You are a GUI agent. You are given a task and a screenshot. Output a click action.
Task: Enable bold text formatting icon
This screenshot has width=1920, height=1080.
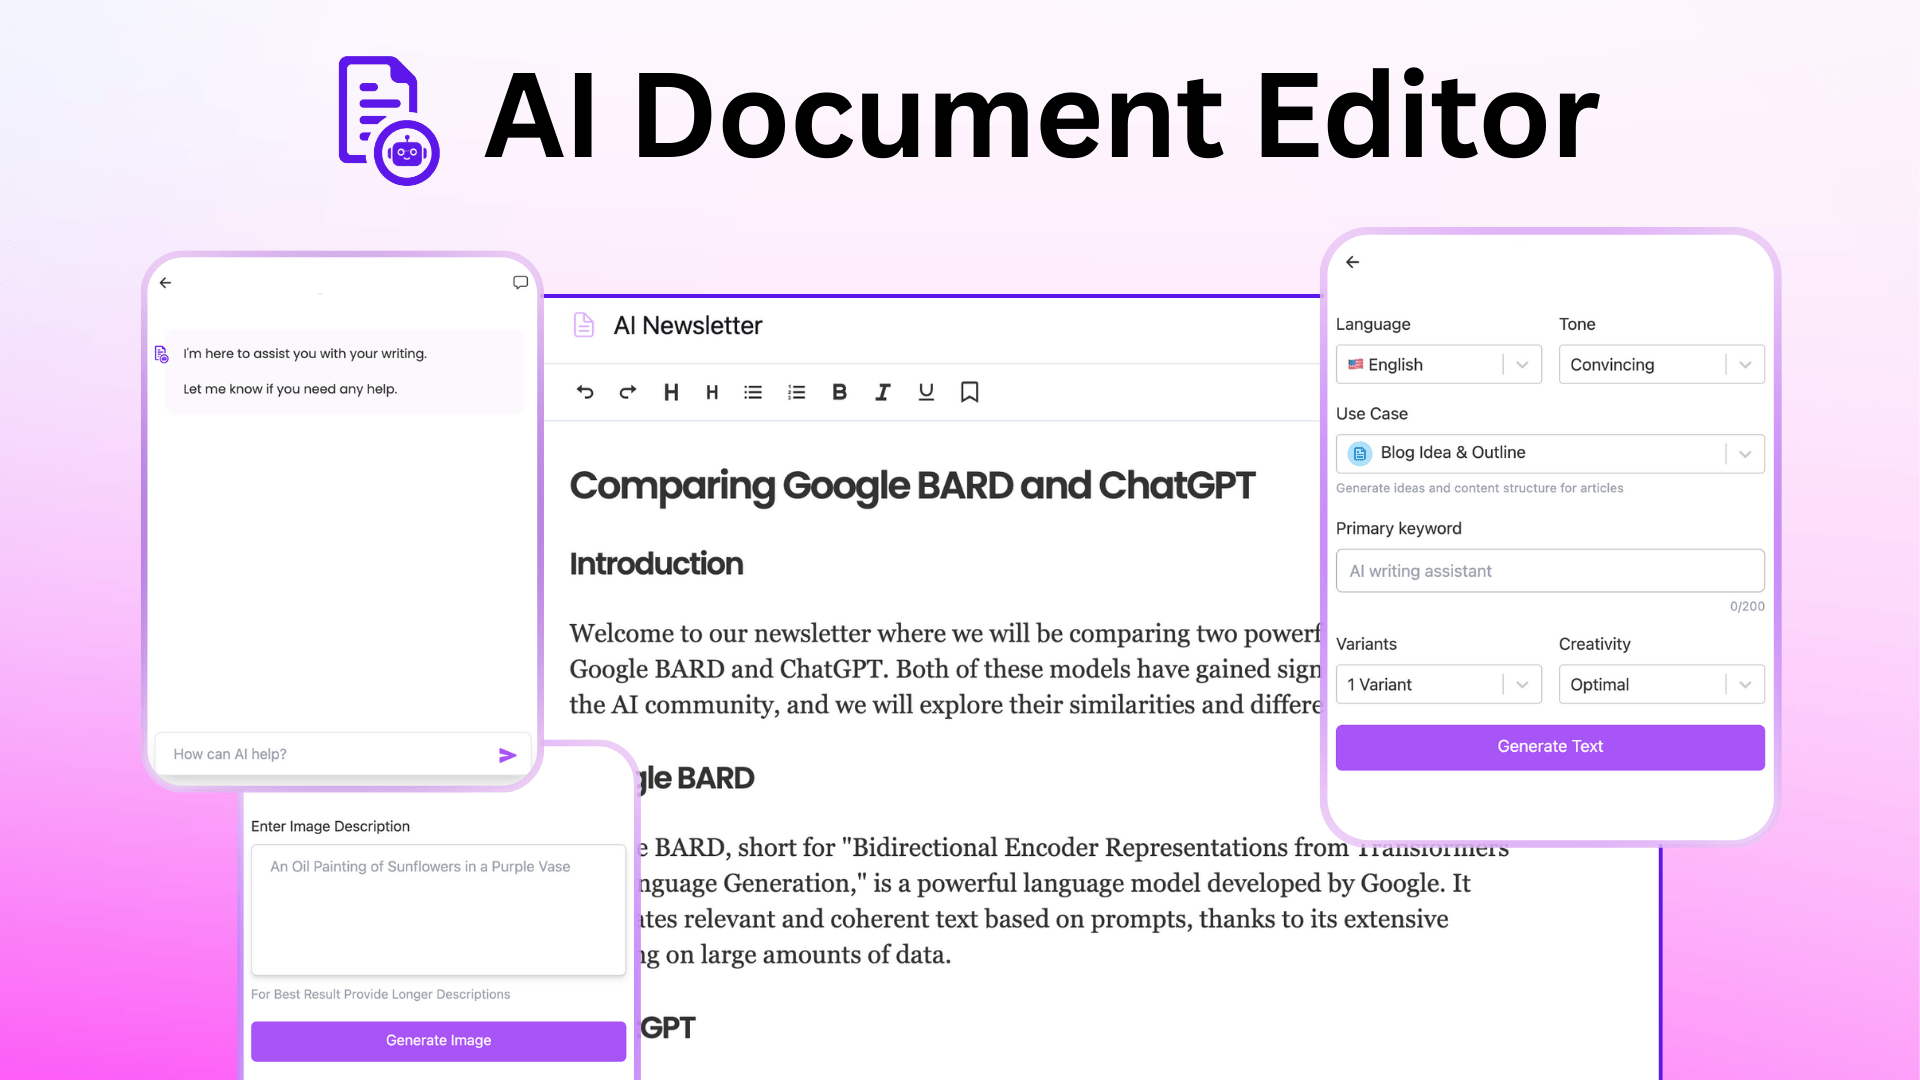pos(840,392)
